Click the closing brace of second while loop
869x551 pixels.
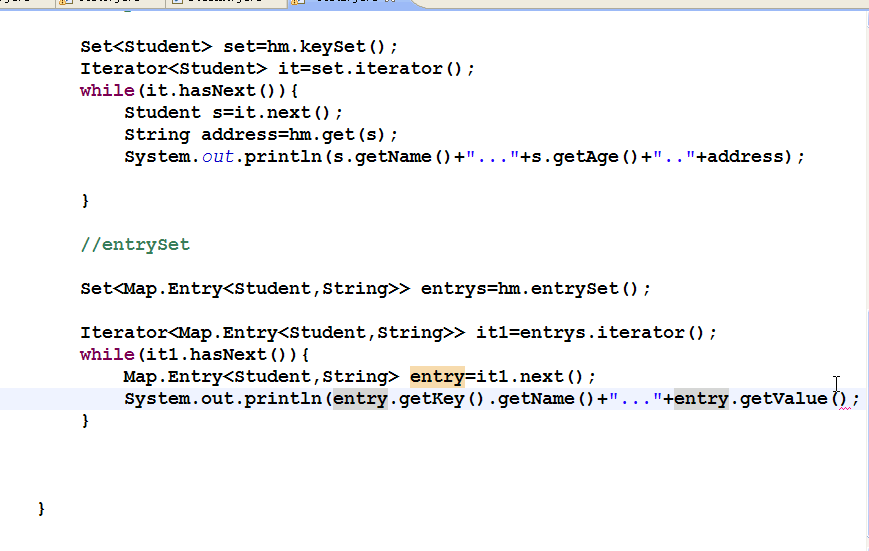click(x=85, y=420)
